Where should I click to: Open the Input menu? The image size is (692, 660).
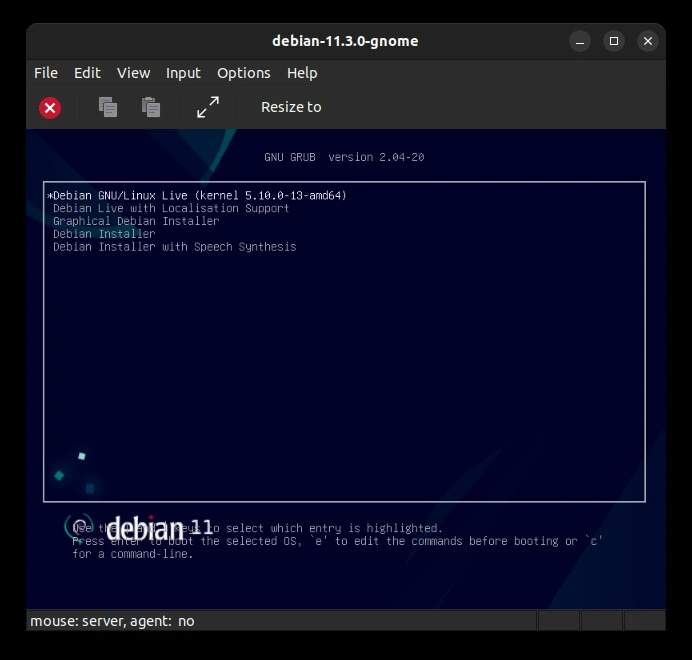click(x=184, y=73)
